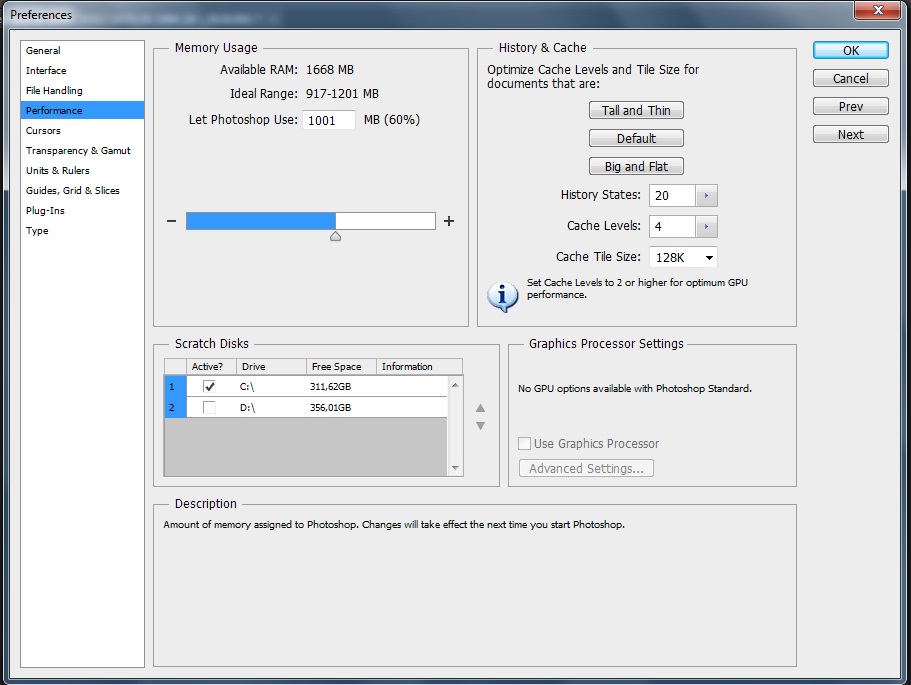Move scratch disk up with arrow icon

pyautogui.click(x=480, y=408)
